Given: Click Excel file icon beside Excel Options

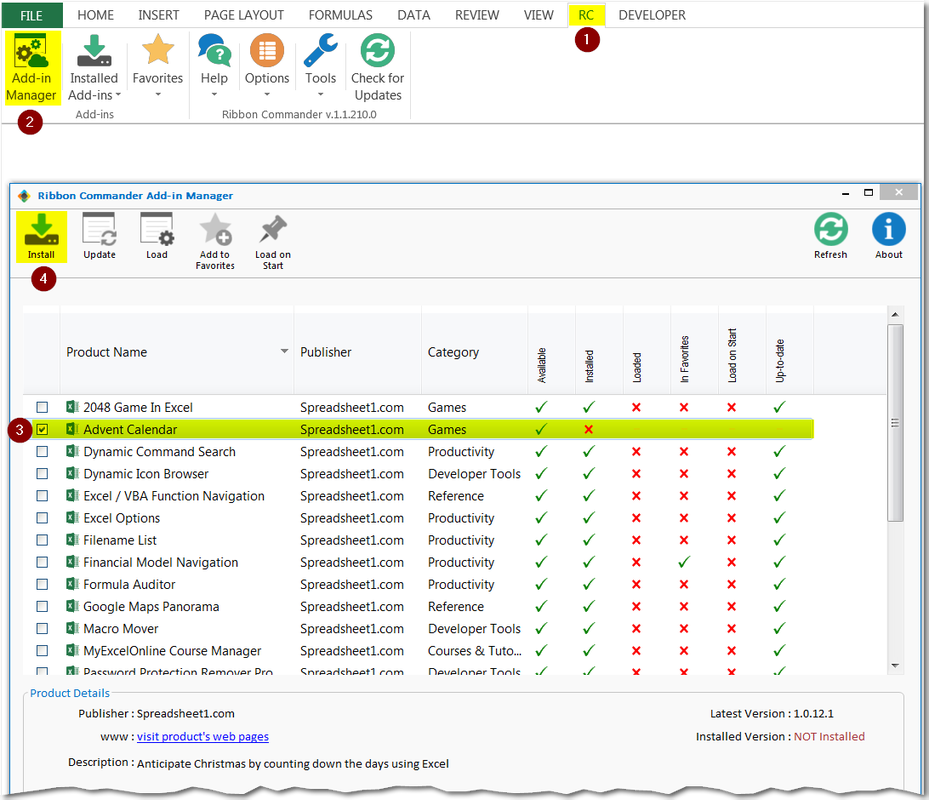Looking at the screenshot, I should pos(72,518).
